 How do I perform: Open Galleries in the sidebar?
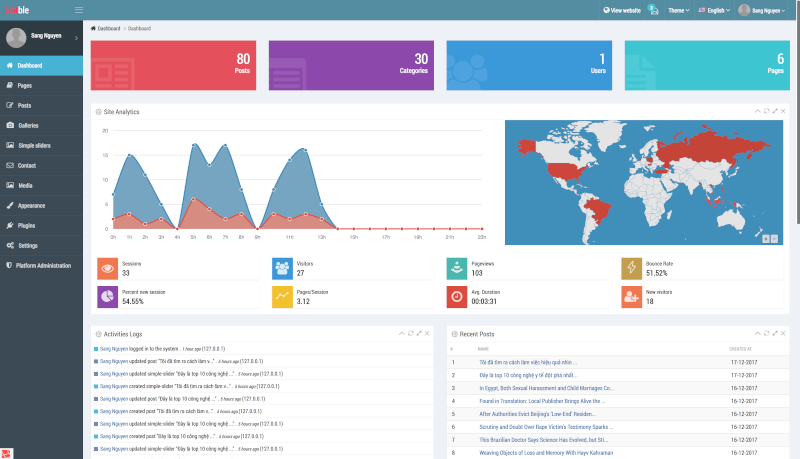point(28,125)
